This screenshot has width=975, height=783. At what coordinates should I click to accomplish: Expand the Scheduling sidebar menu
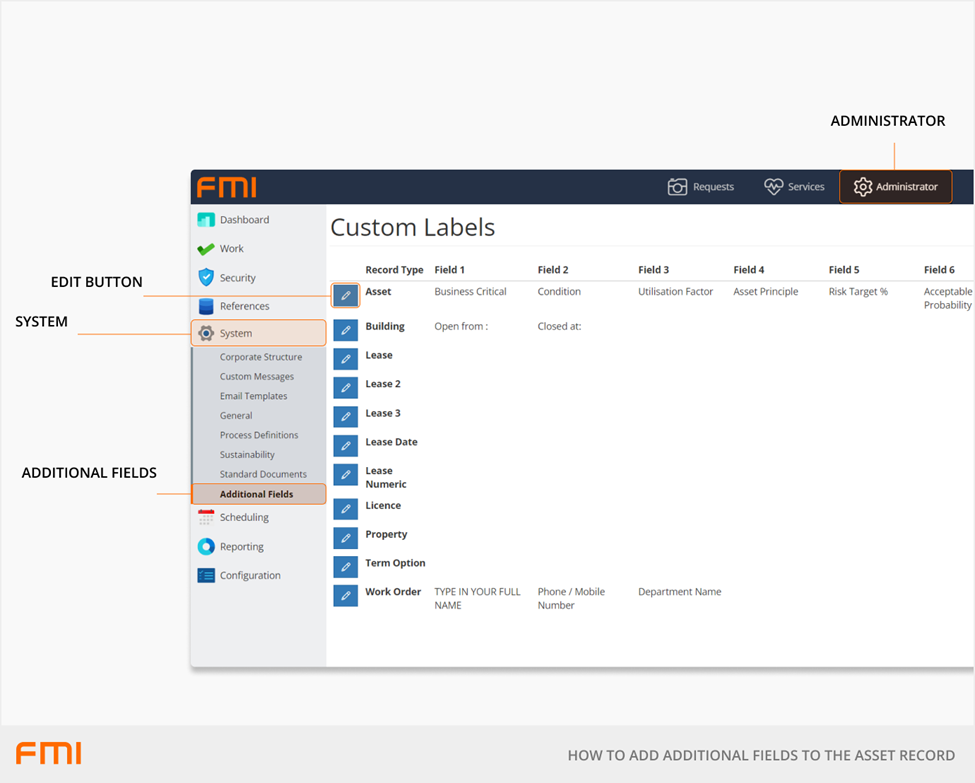coord(244,517)
